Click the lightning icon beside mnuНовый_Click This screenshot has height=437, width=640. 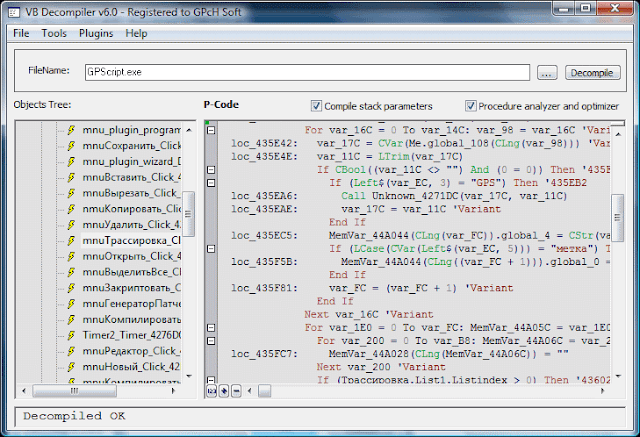click(x=71, y=367)
